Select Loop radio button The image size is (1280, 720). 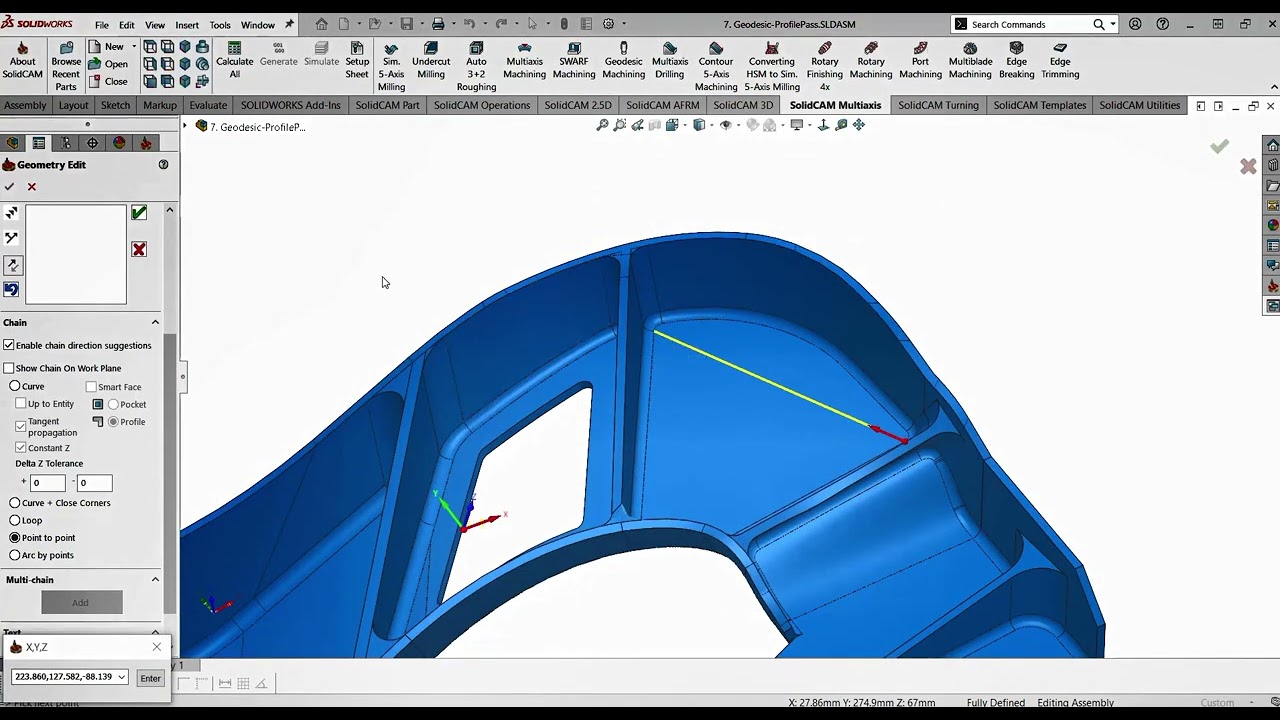click(x=15, y=520)
